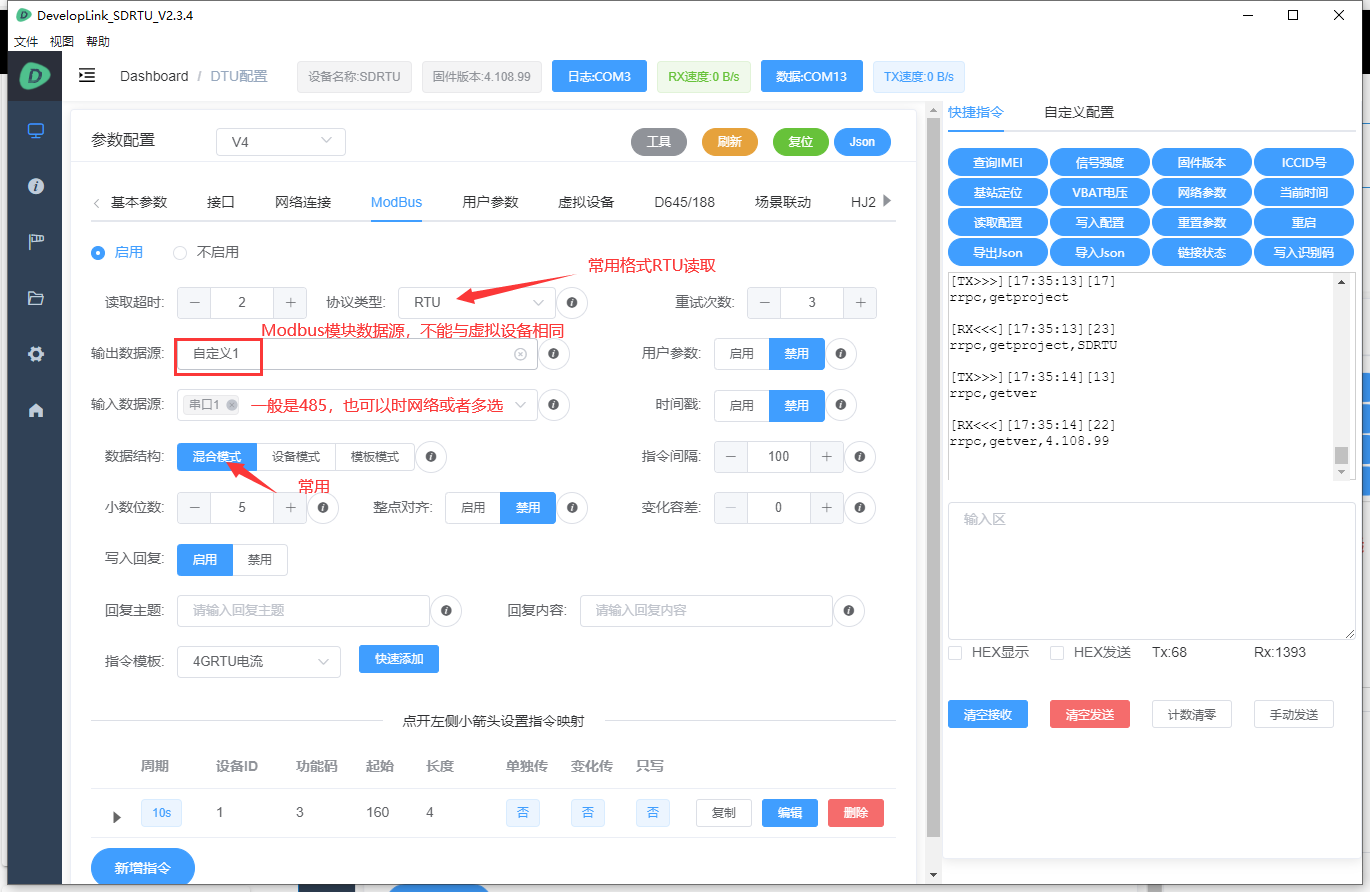Click 编辑 button in command row
This screenshot has height=892, width=1370.
point(790,813)
